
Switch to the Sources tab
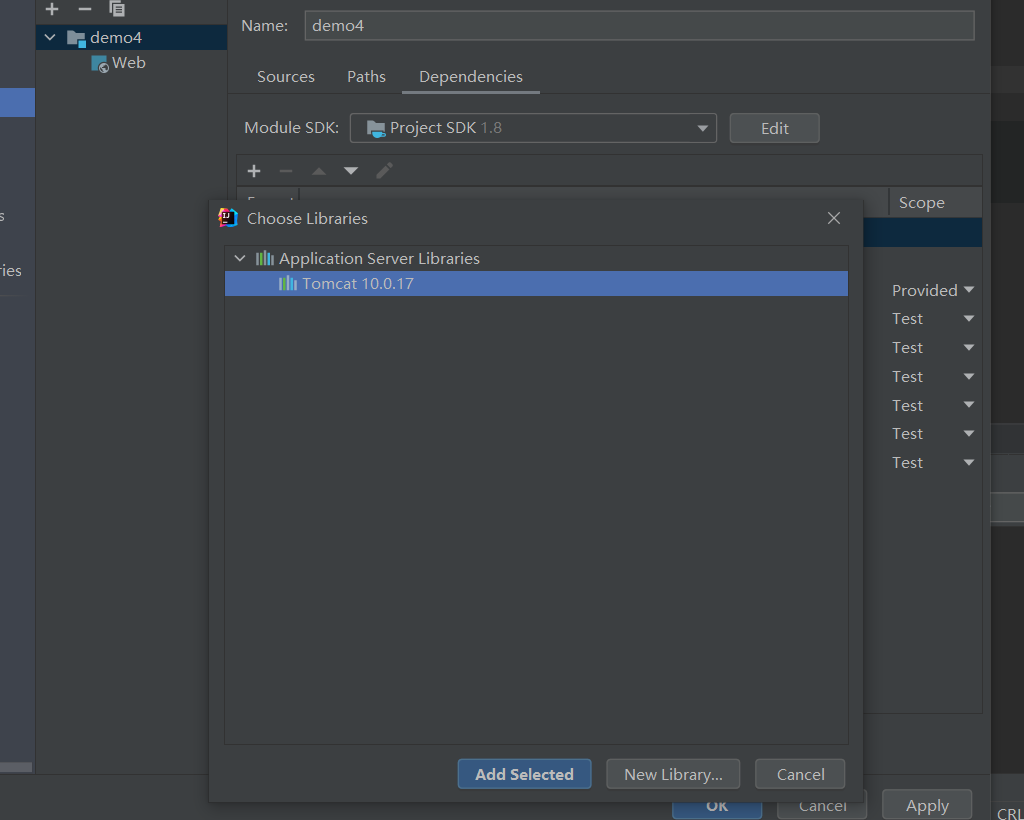click(x=286, y=76)
